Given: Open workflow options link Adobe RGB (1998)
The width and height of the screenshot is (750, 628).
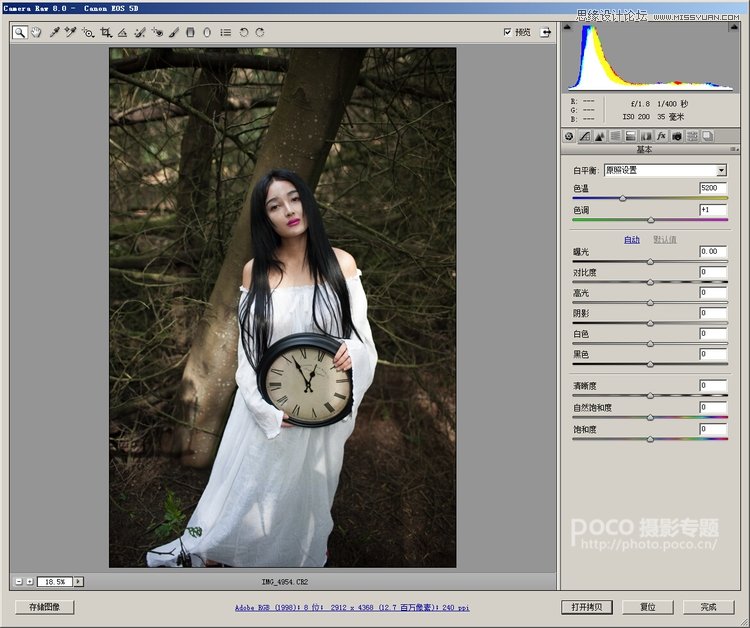Looking at the screenshot, I should pyautogui.click(x=352, y=607).
